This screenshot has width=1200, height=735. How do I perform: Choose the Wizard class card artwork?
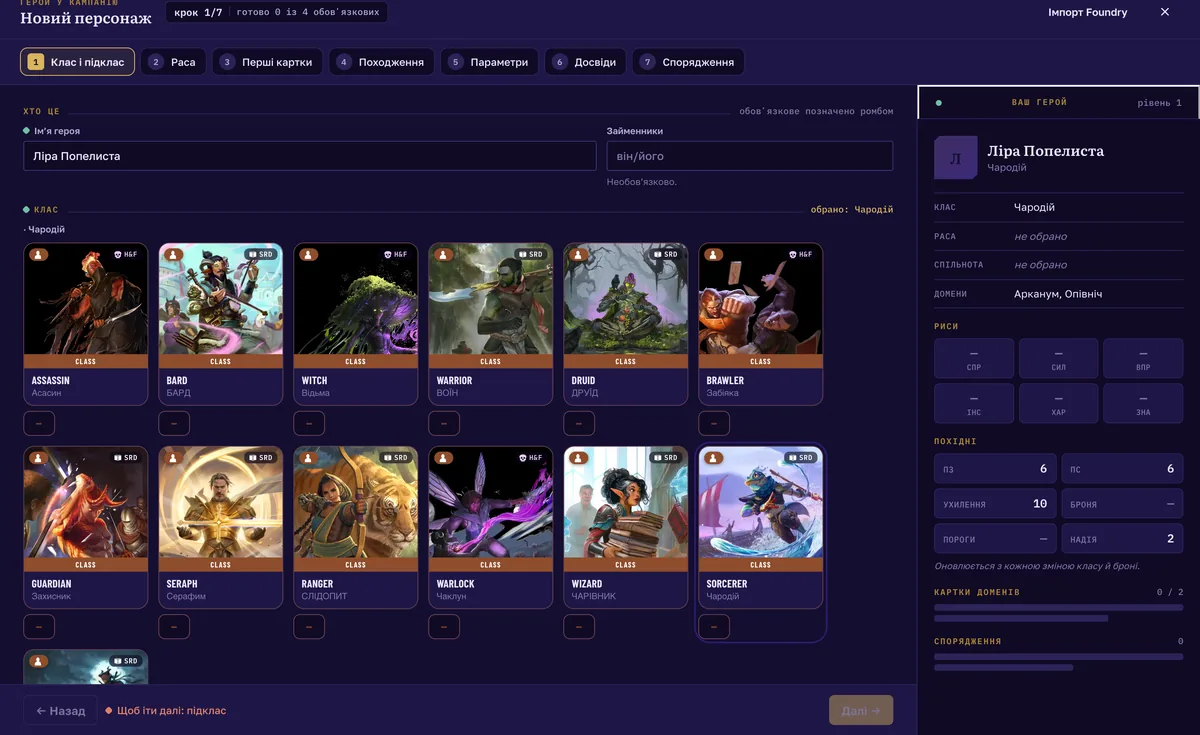[625, 503]
